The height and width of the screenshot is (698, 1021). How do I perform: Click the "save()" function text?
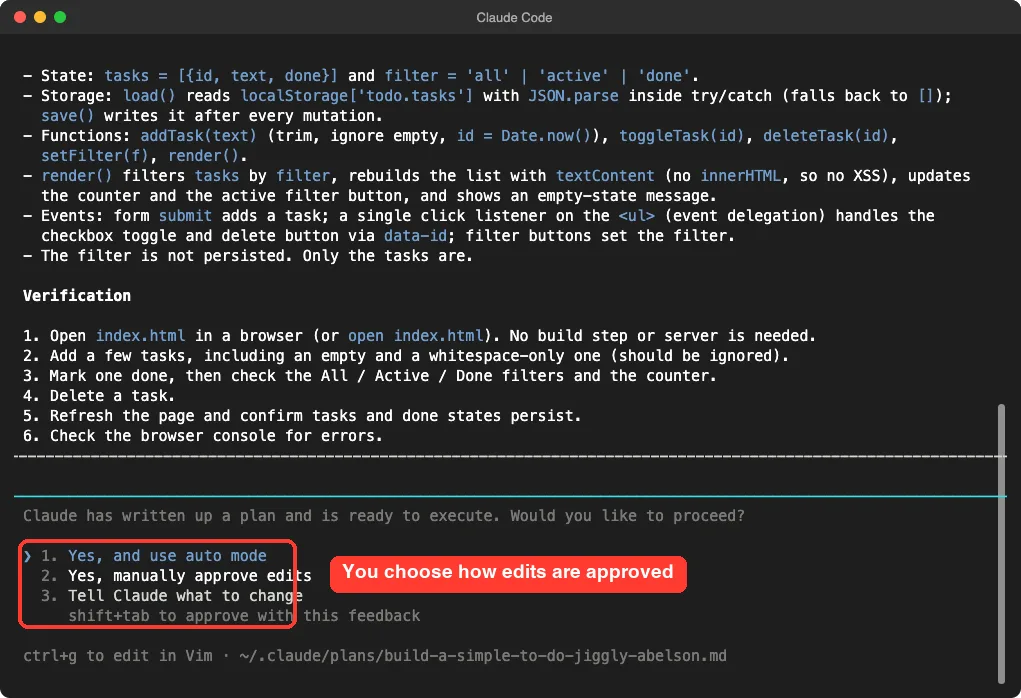(68, 116)
